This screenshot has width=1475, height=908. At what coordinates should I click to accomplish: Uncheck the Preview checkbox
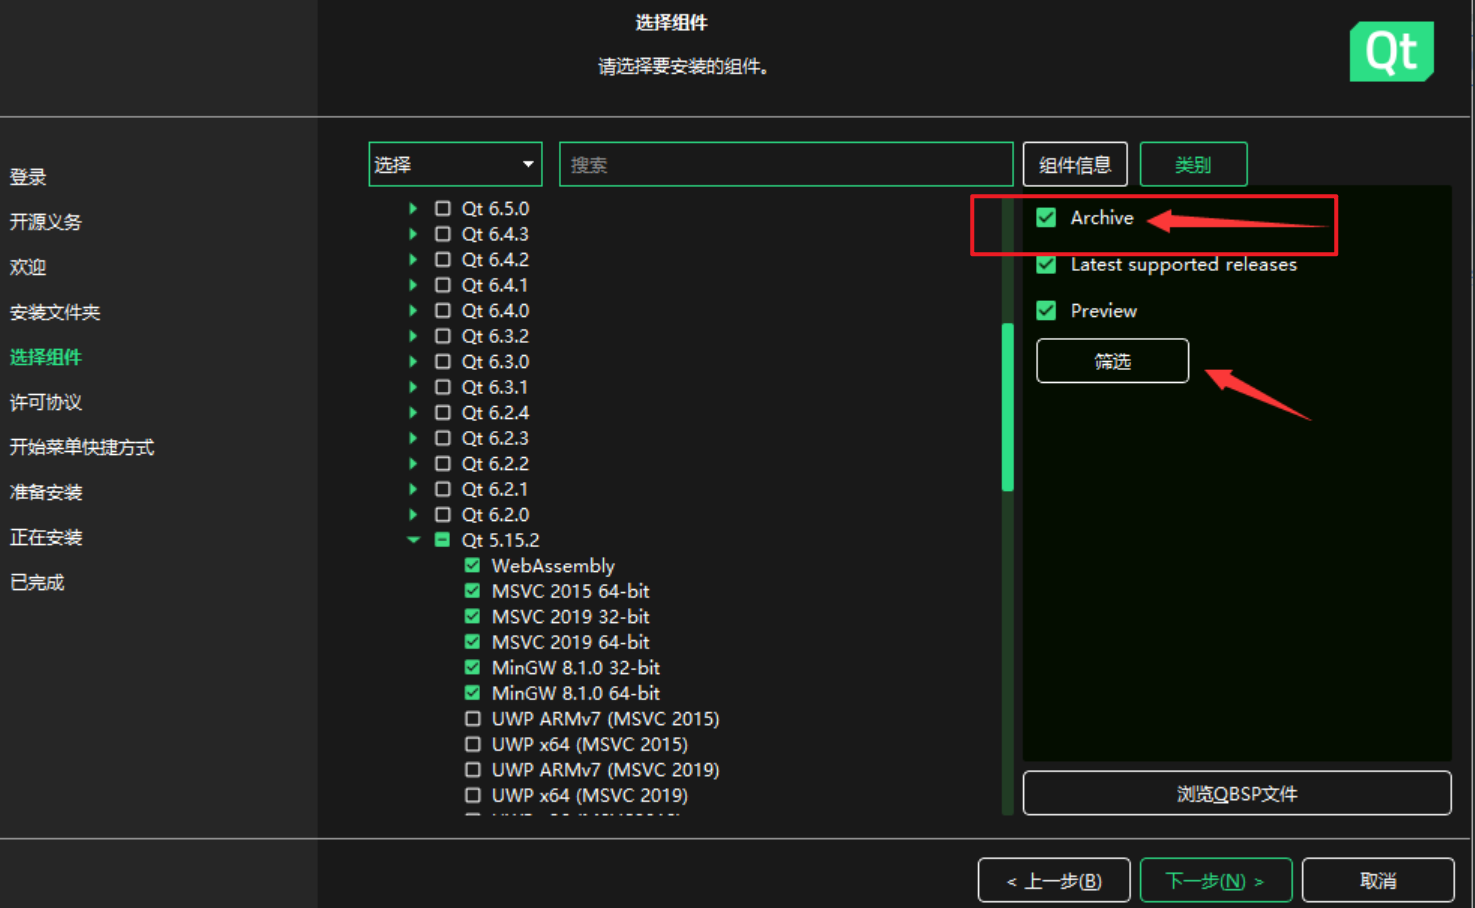pos(1046,310)
